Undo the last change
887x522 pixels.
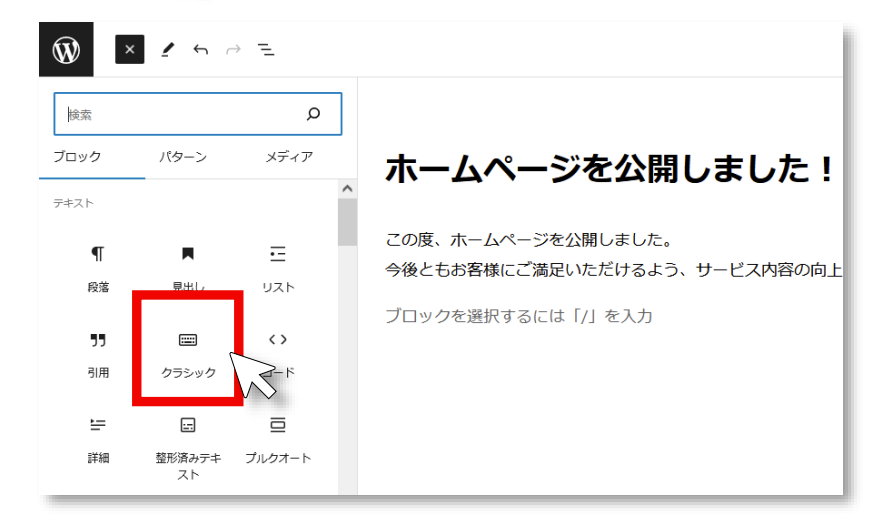pos(200,50)
